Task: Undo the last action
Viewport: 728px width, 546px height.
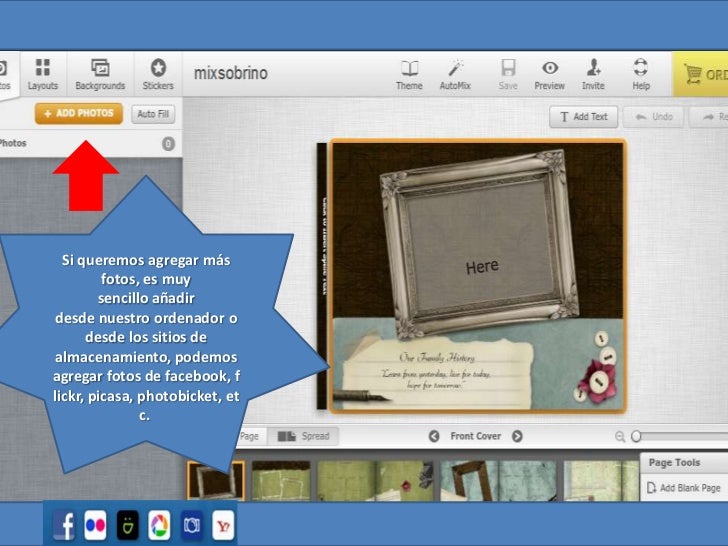Action: coord(653,117)
